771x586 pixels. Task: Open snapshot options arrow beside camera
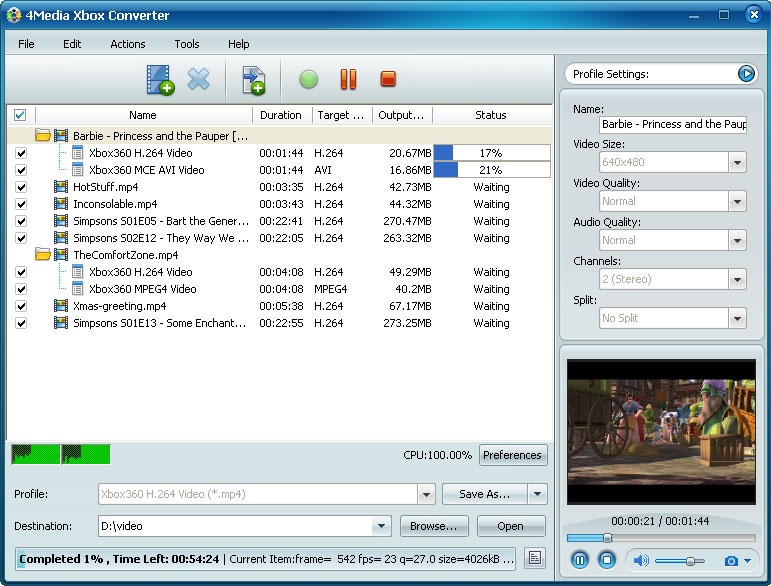[x=747, y=561]
